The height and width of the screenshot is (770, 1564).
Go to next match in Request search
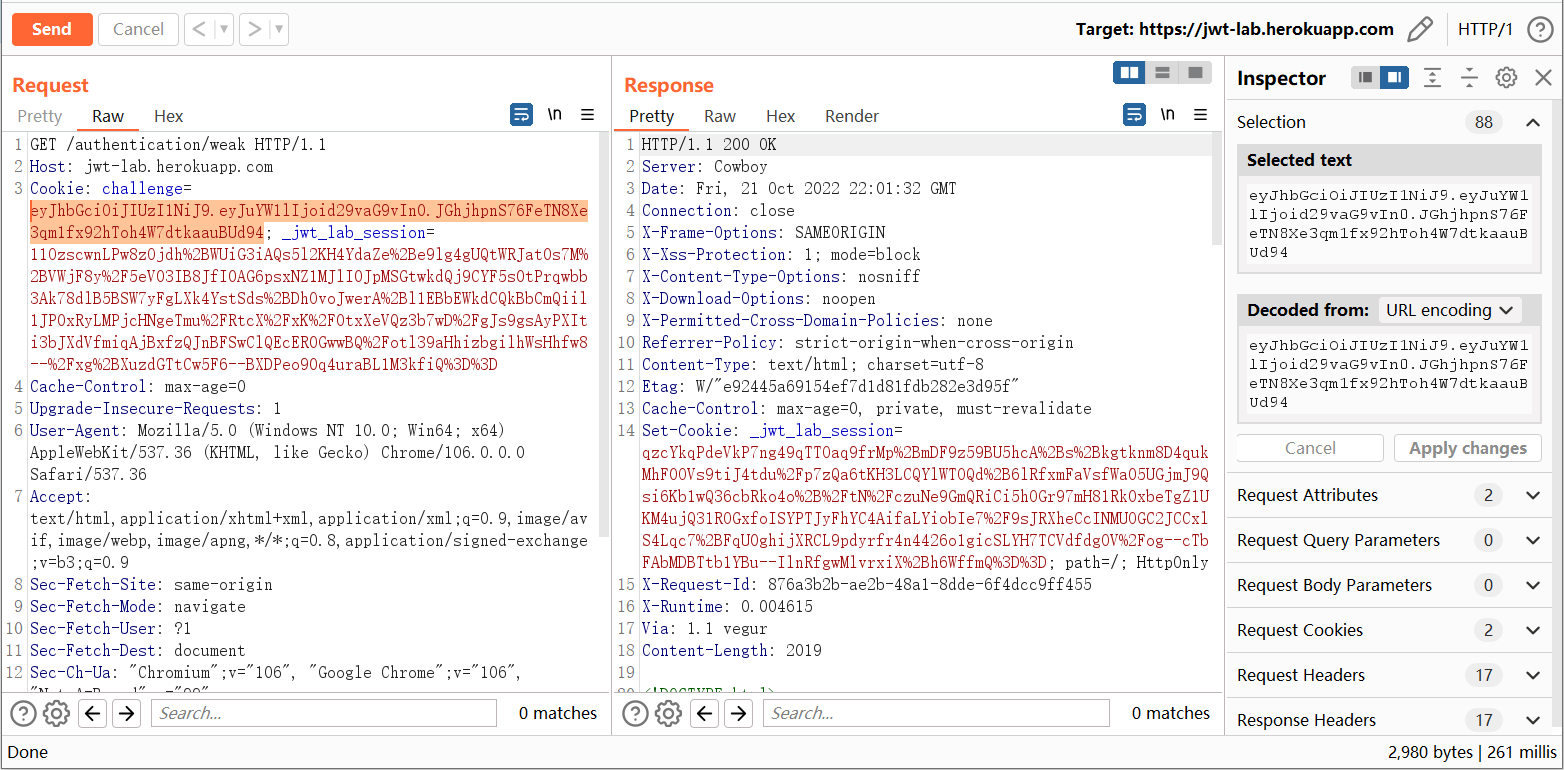pos(126,713)
